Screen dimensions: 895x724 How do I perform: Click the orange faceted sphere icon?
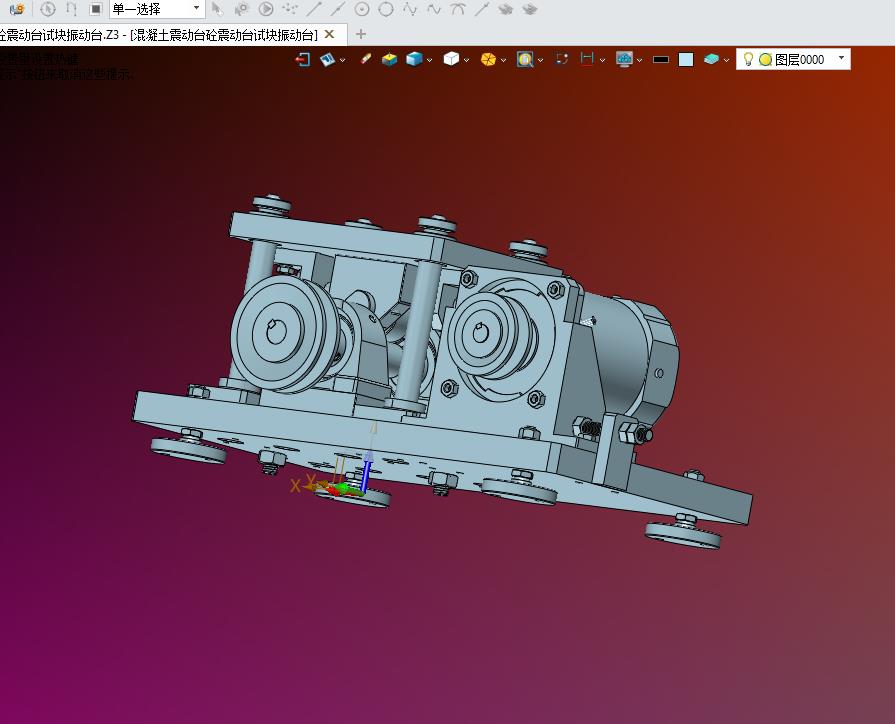tap(488, 59)
